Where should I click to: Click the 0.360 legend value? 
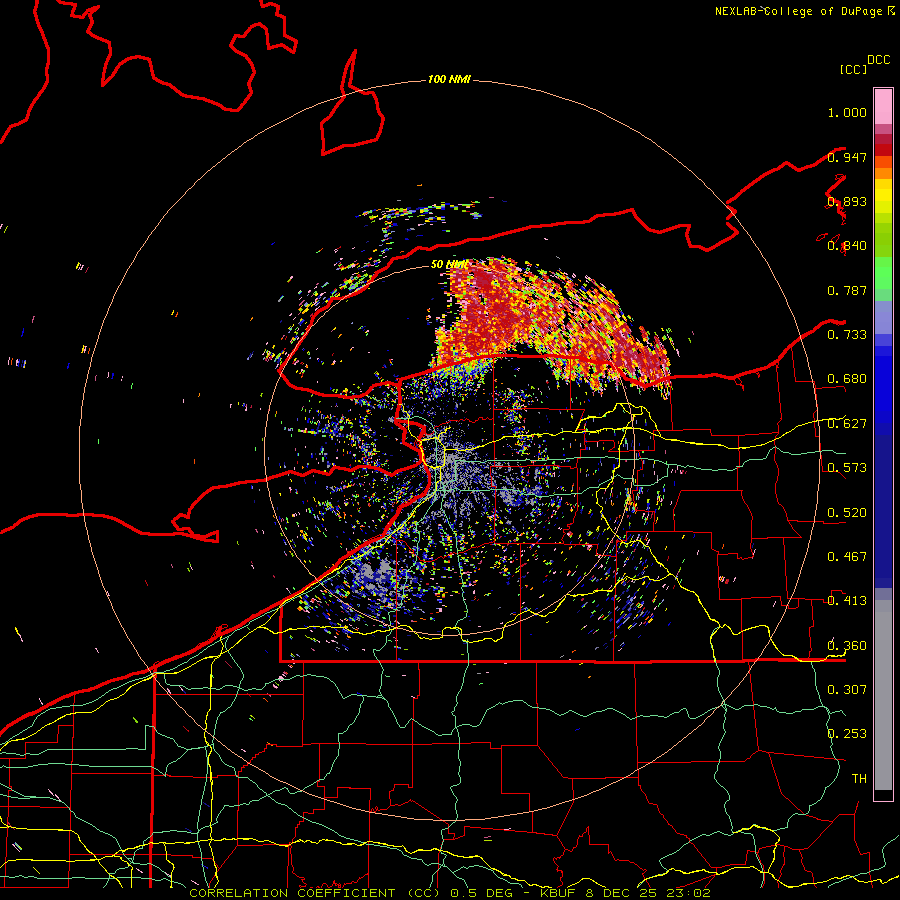[847, 646]
